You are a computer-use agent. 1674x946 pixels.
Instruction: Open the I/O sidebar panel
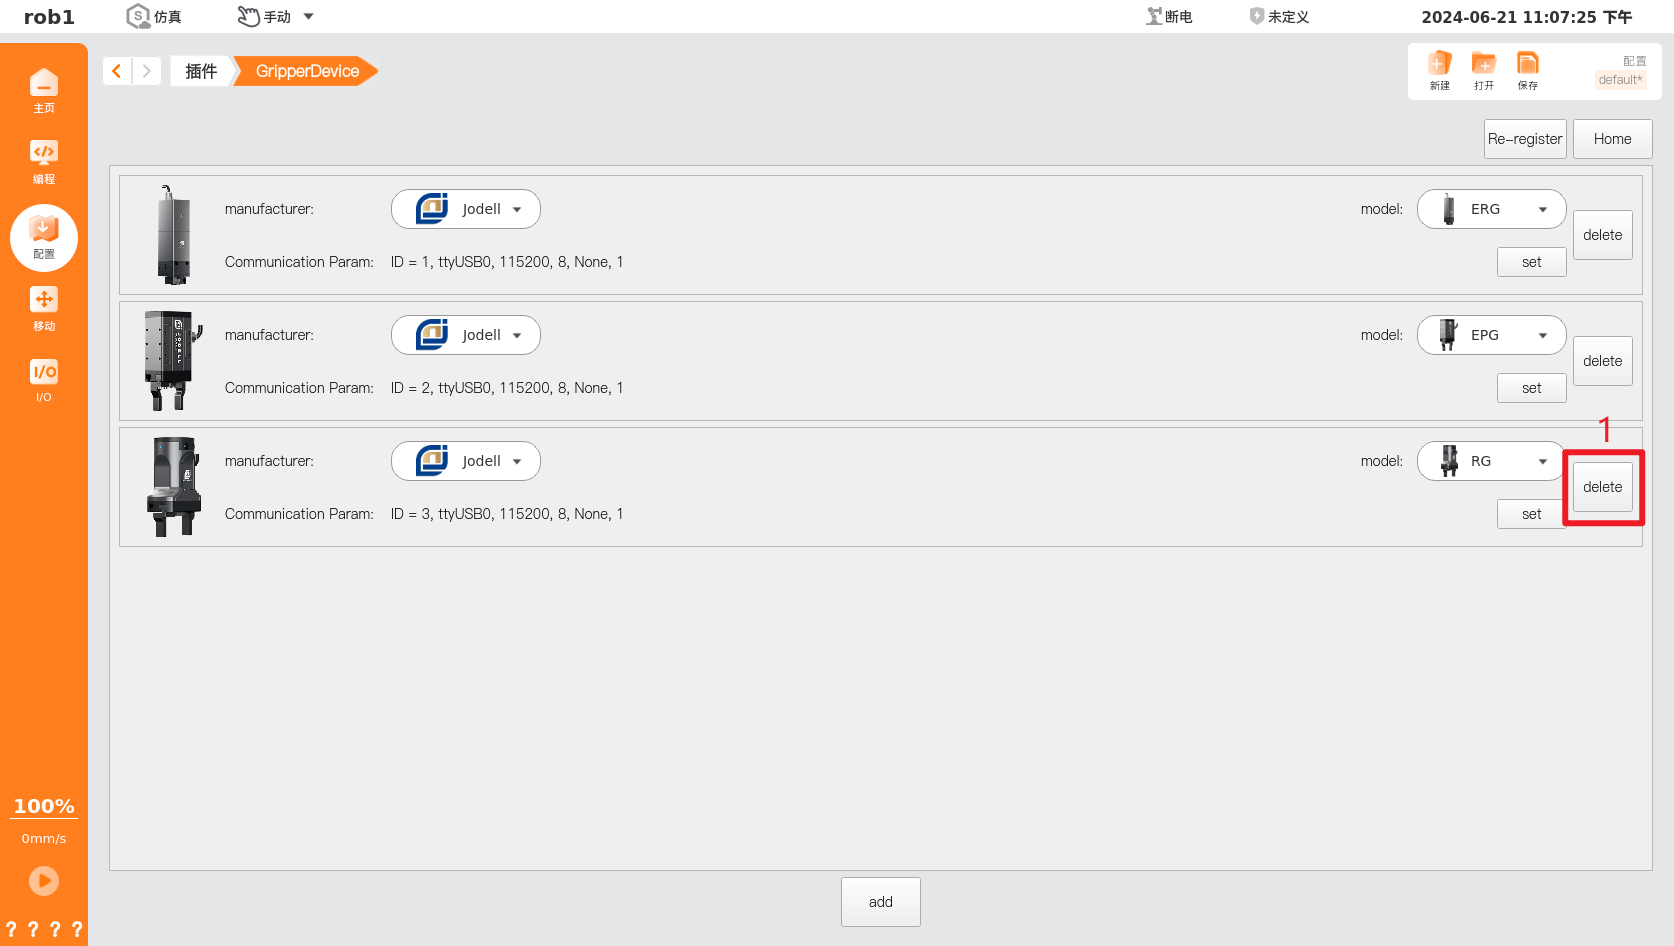44,380
